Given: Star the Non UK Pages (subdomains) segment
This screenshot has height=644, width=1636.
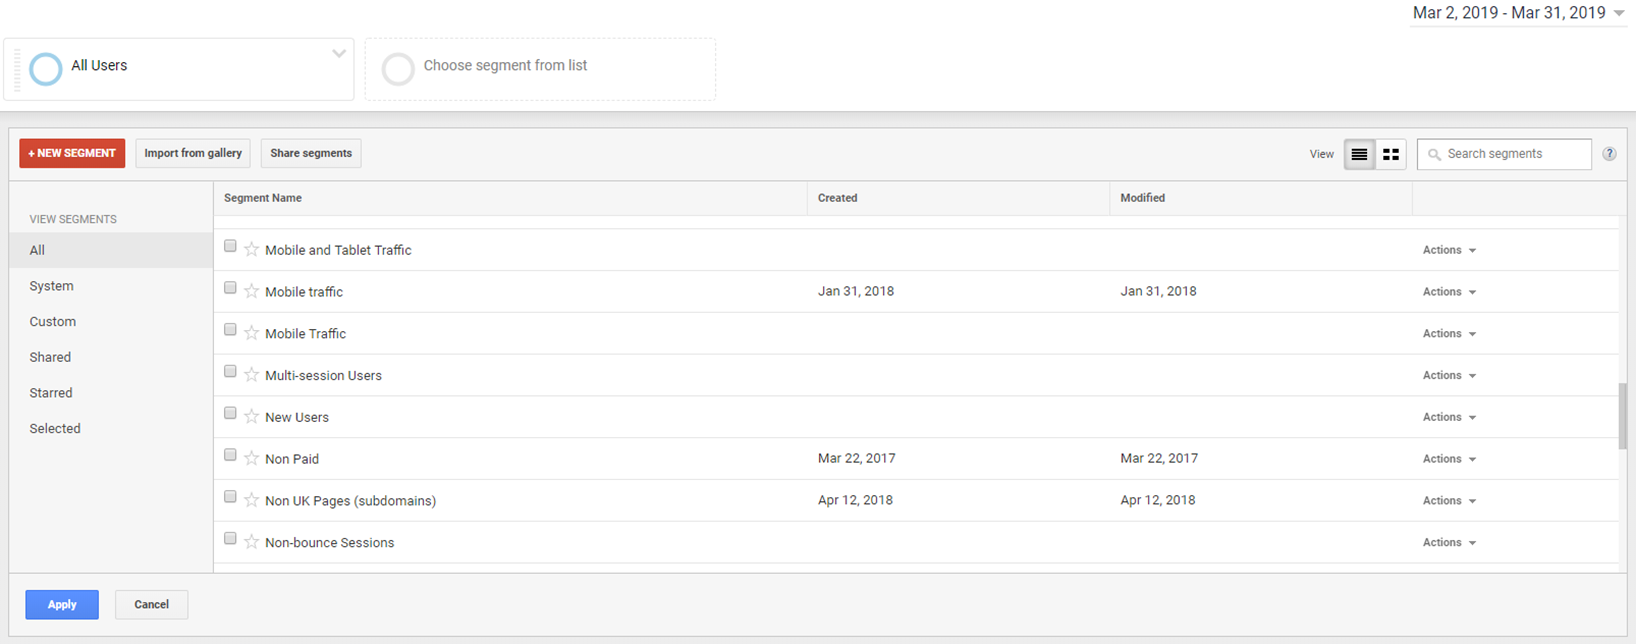Looking at the screenshot, I should [252, 500].
